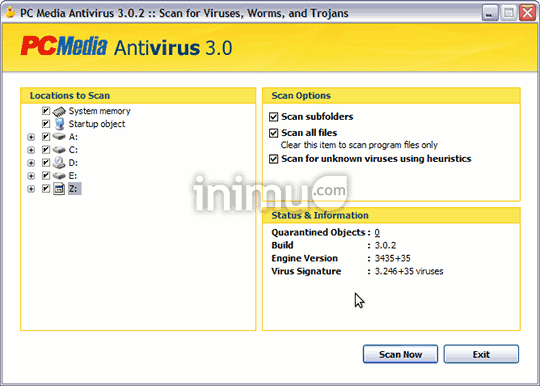Expand the Z: drive tree node

(x=31, y=189)
